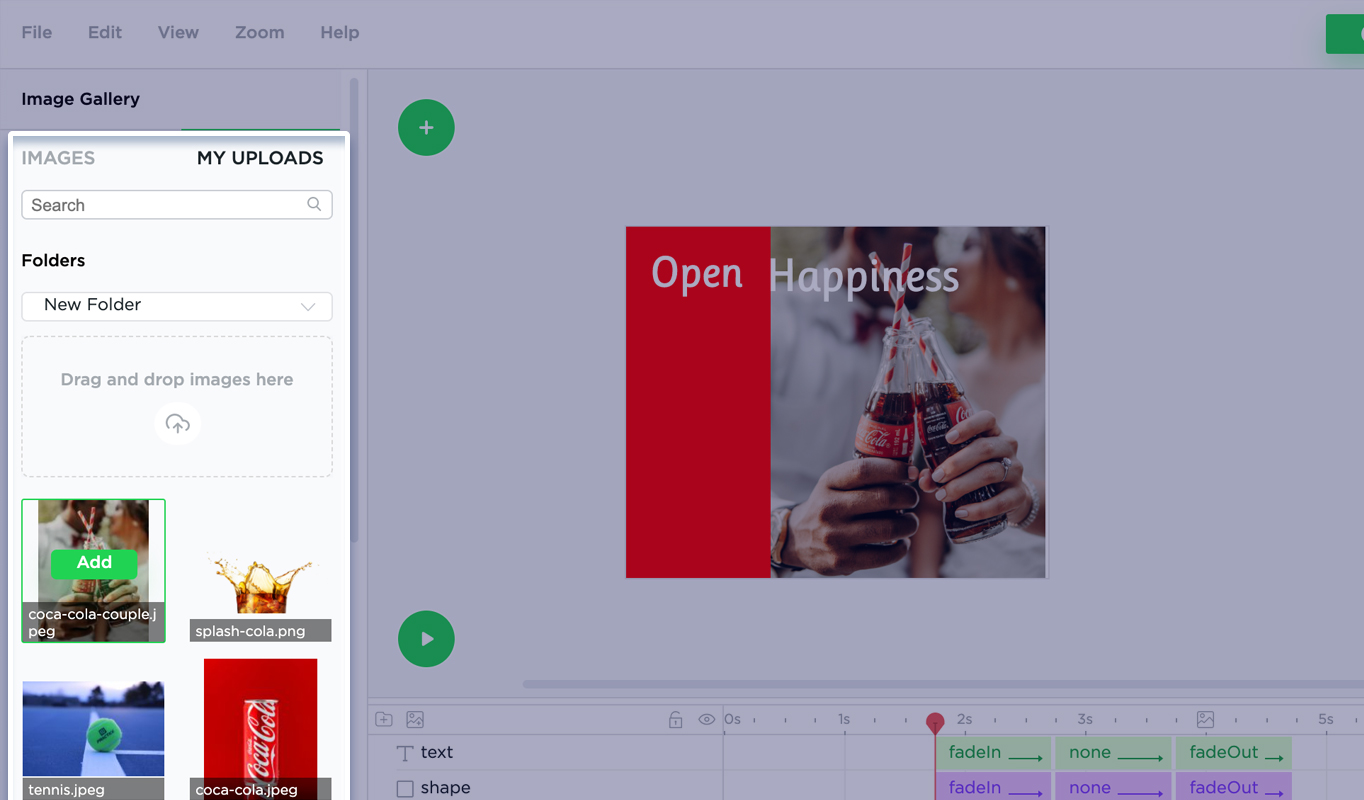Add coca-cola-couple image to canvas

(x=94, y=563)
